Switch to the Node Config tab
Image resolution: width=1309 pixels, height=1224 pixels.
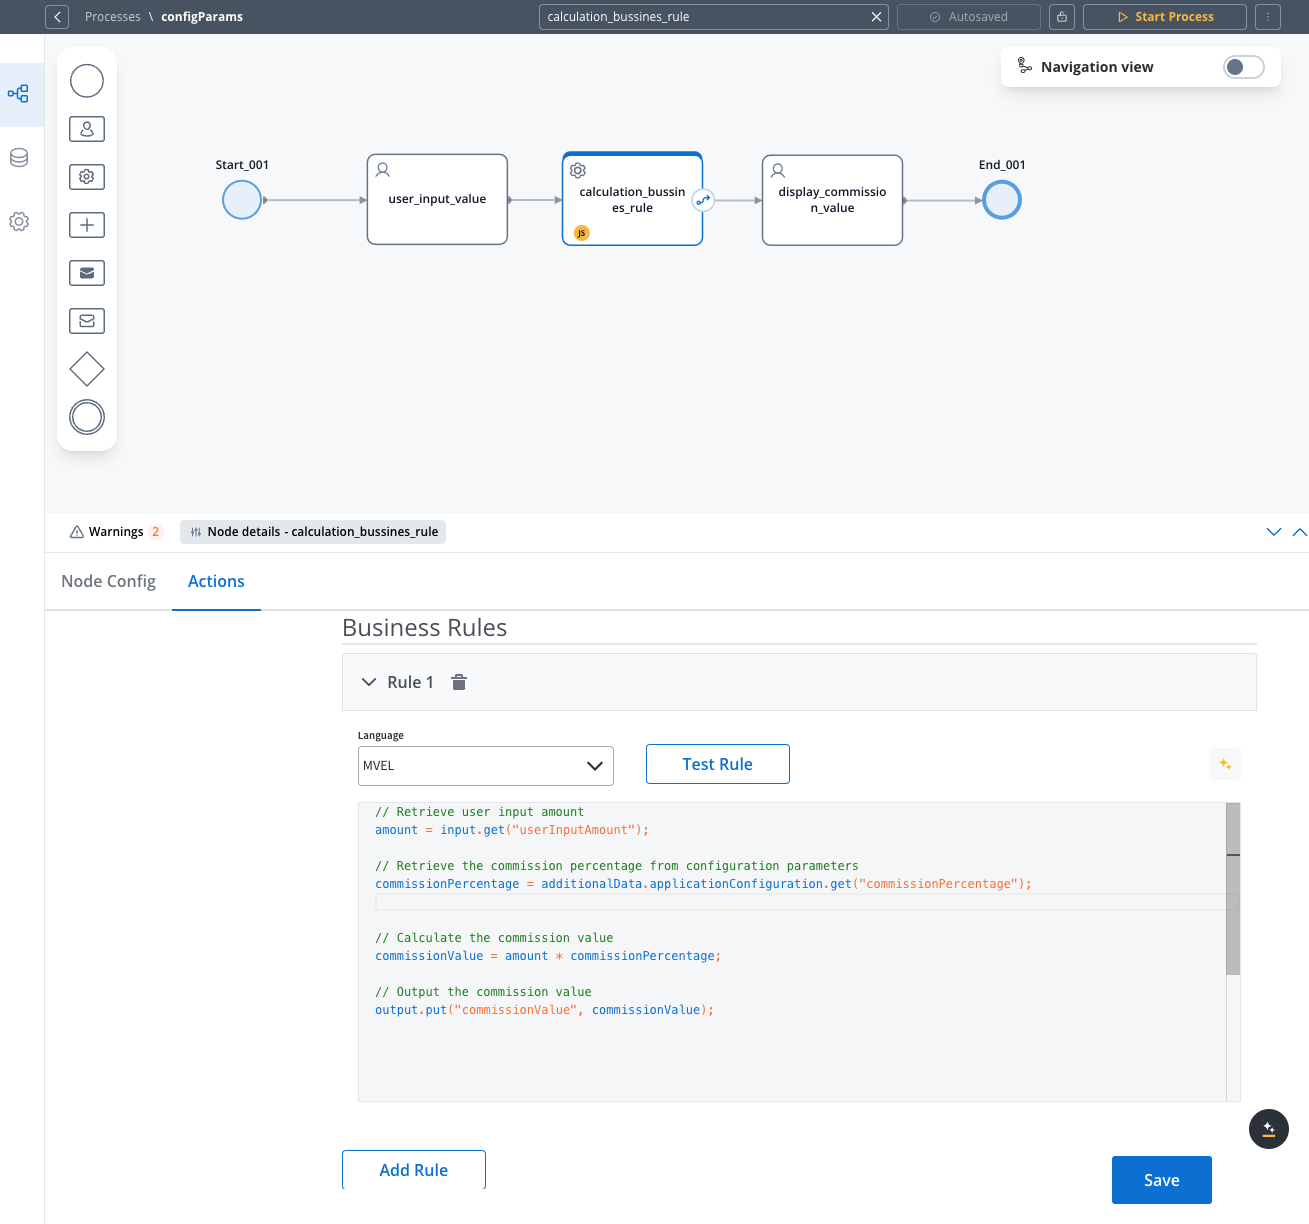(x=108, y=581)
